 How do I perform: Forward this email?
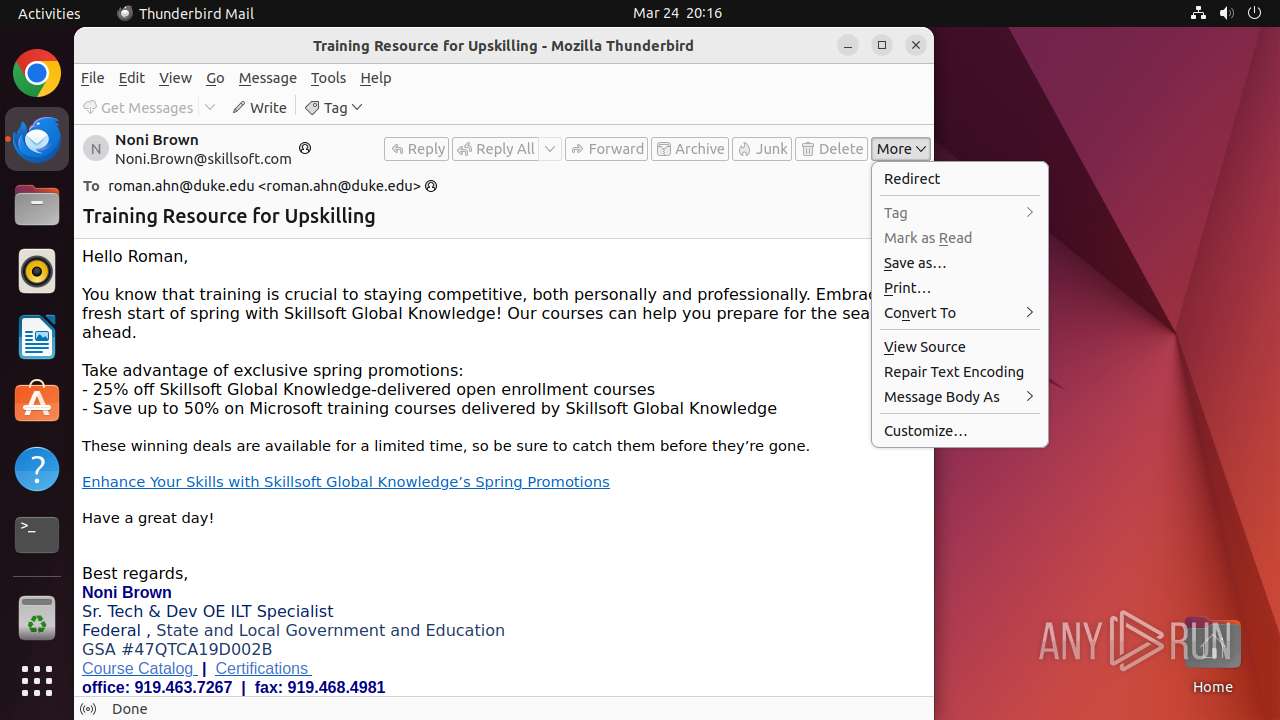607,149
